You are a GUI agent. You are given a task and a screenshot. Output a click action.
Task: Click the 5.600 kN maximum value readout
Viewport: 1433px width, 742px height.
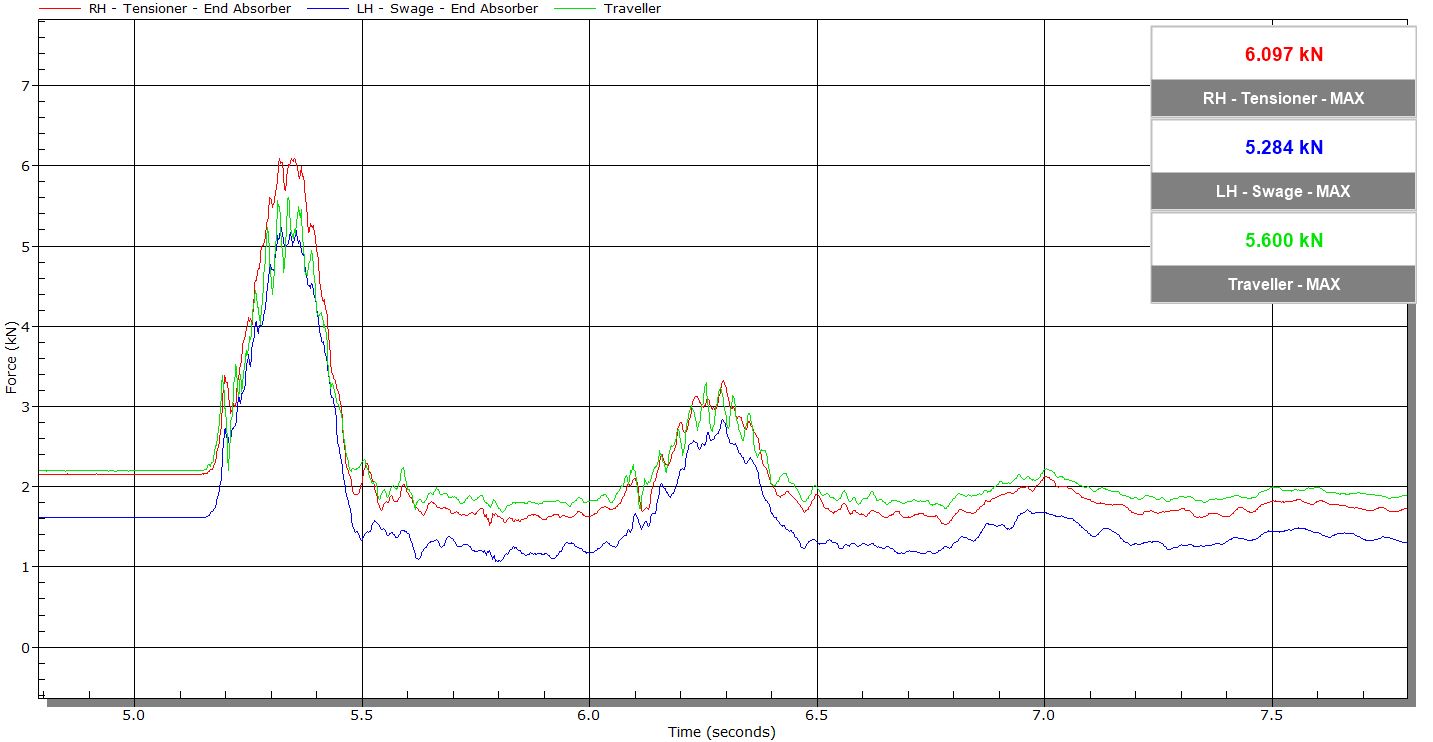click(1283, 241)
